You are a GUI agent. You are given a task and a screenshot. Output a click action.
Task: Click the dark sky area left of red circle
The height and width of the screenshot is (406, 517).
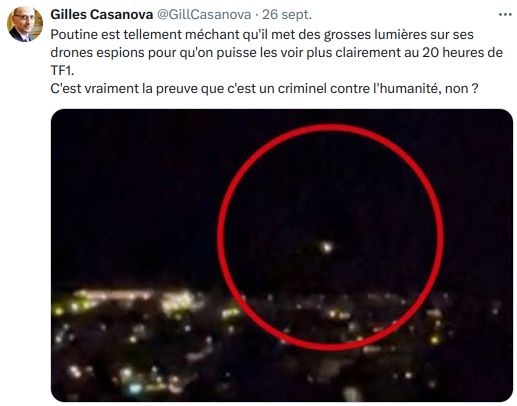pos(133,200)
